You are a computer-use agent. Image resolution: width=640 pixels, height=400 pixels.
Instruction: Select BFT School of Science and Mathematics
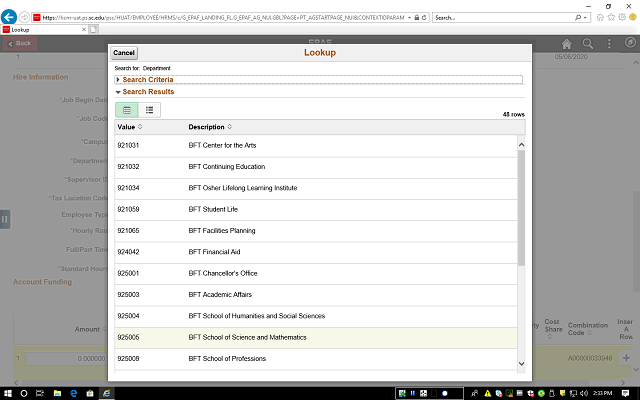pyautogui.click(x=247, y=337)
